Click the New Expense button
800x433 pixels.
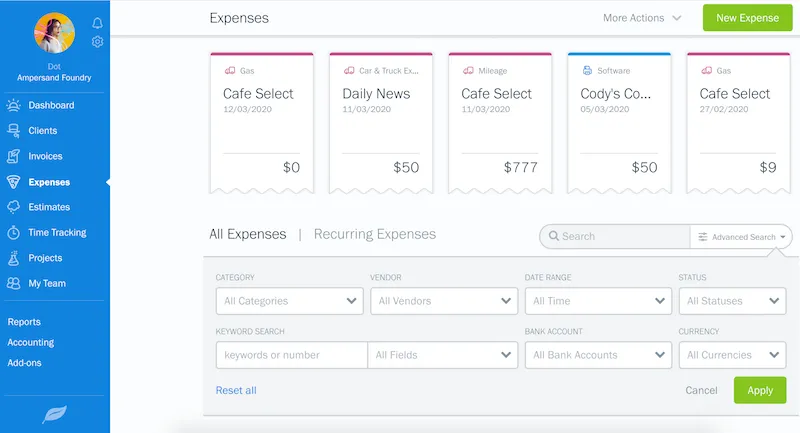747,18
